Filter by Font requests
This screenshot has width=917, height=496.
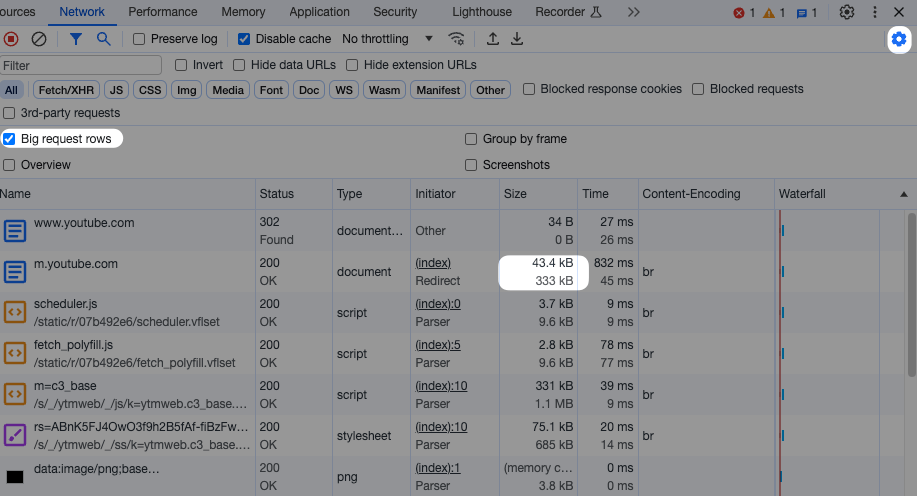(x=271, y=90)
